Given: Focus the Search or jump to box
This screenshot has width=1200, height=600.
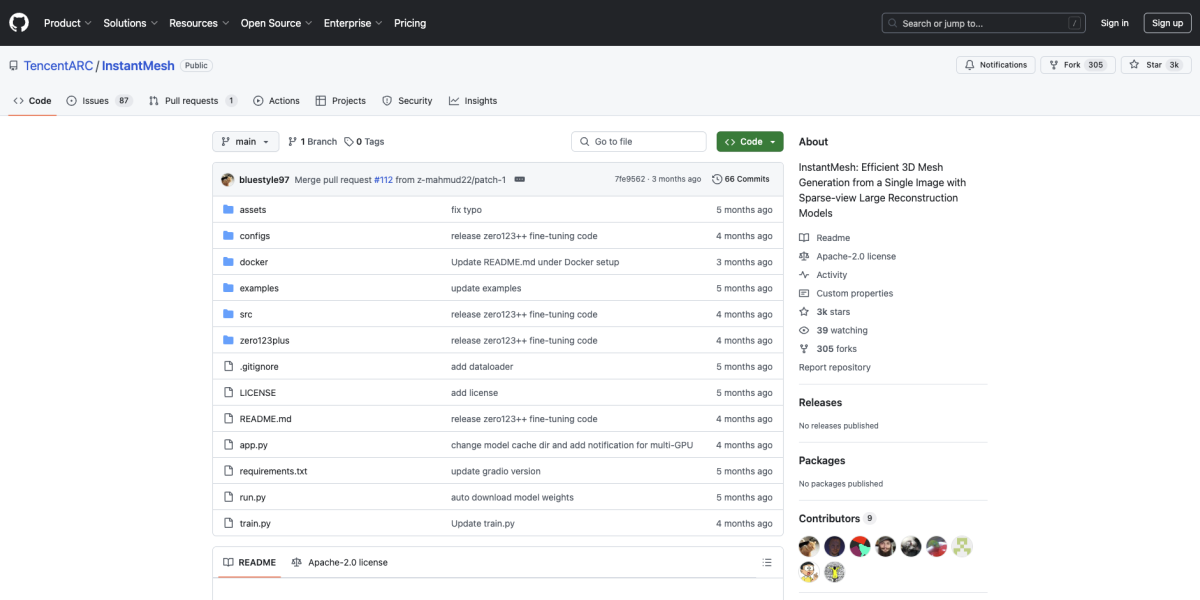Looking at the screenshot, I should pyautogui.click(x=983, y=23).
